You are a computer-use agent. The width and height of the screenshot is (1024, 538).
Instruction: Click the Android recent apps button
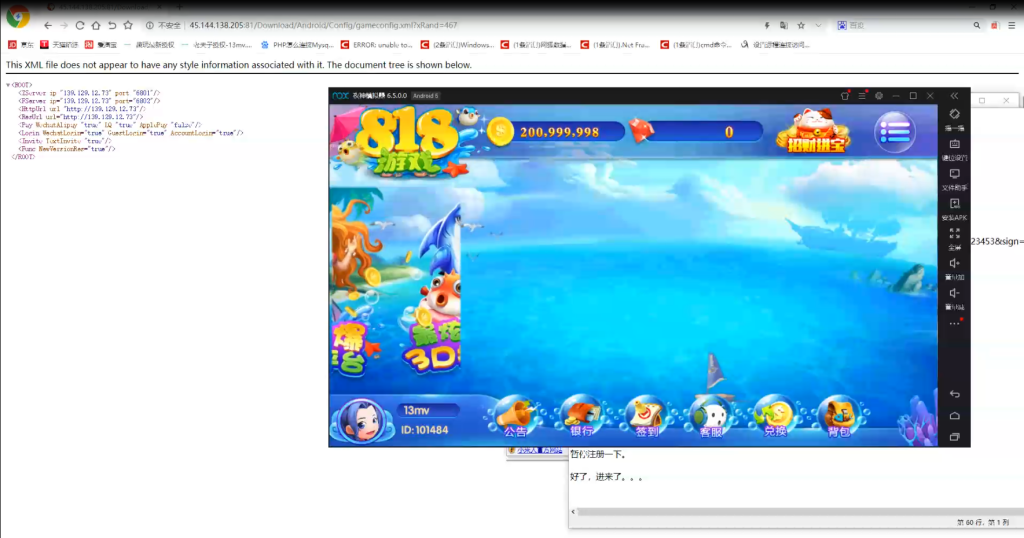point(954,437)
